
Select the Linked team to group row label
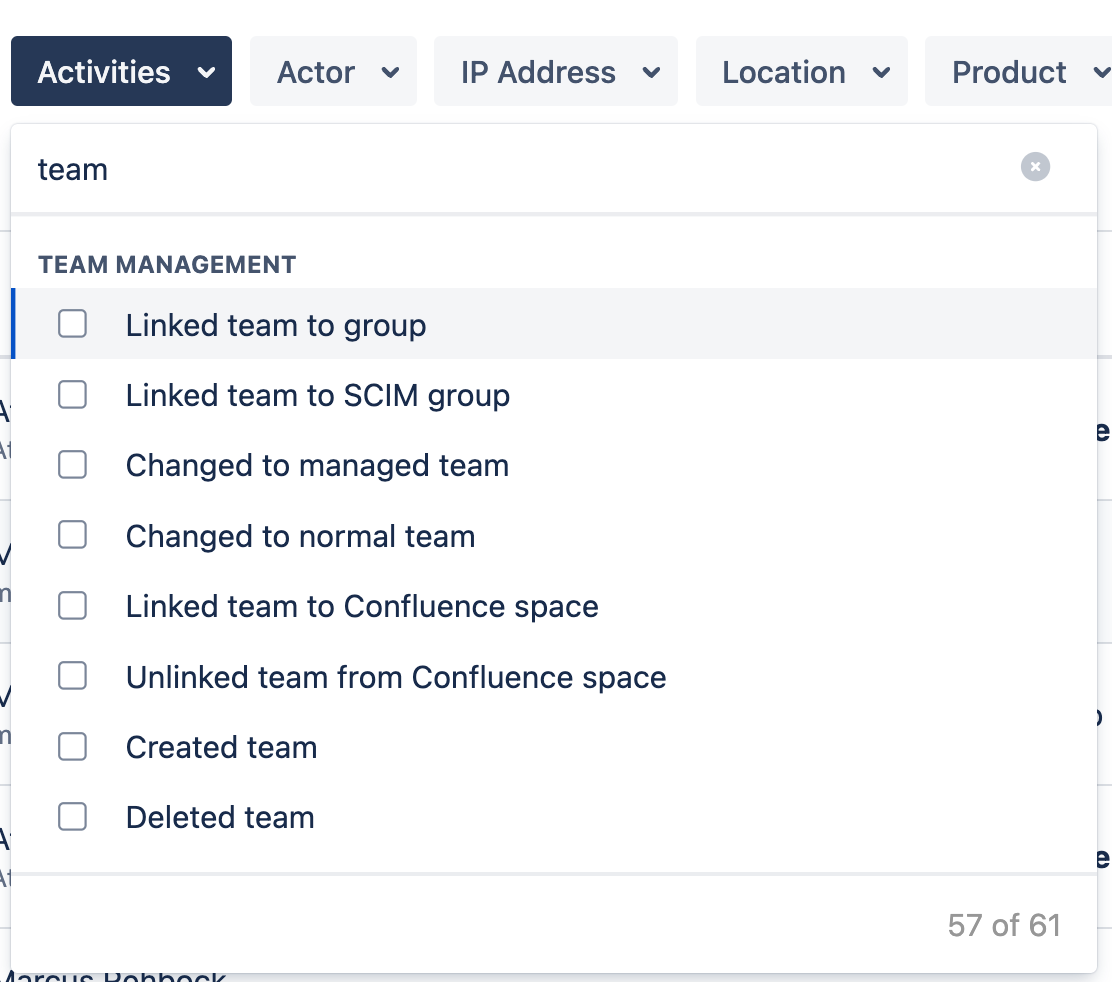point(276,324)
